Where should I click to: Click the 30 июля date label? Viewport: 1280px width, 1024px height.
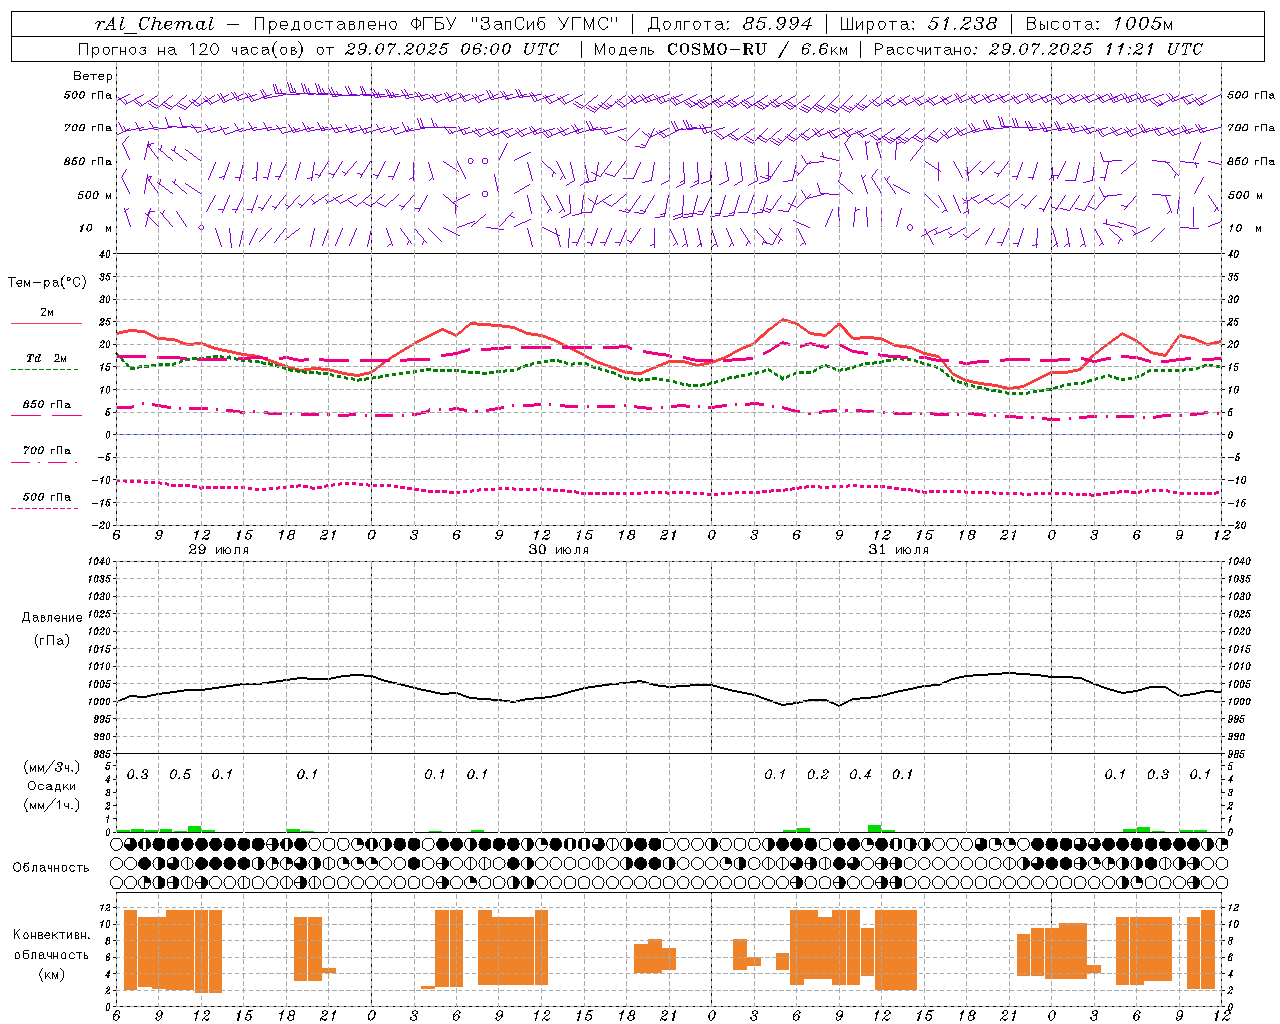[x=559, y=550]
